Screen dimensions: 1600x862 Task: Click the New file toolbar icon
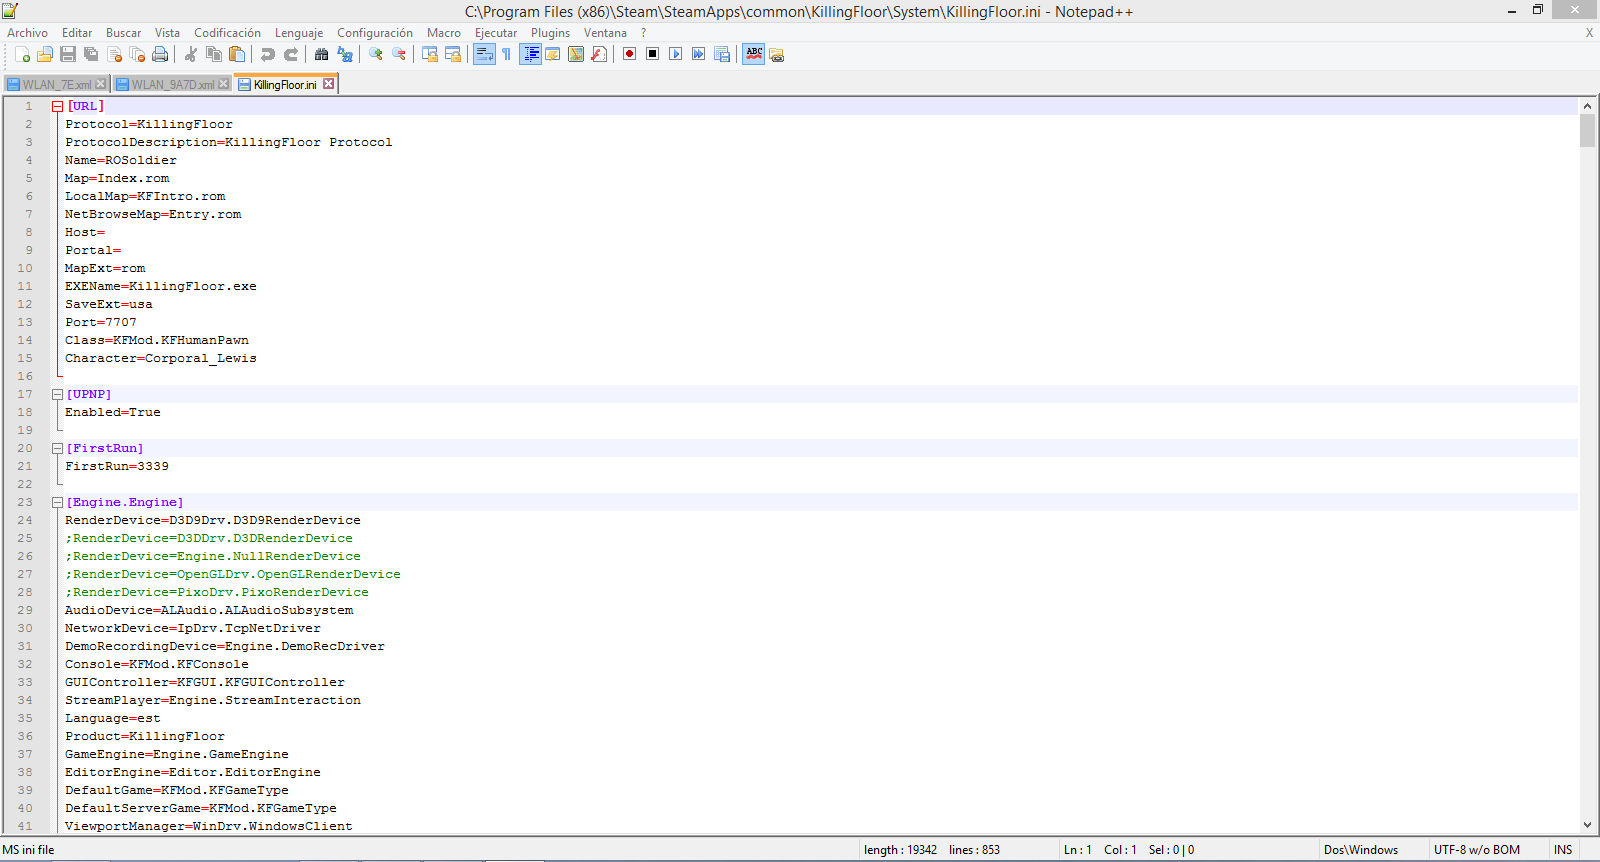point(22,54)
